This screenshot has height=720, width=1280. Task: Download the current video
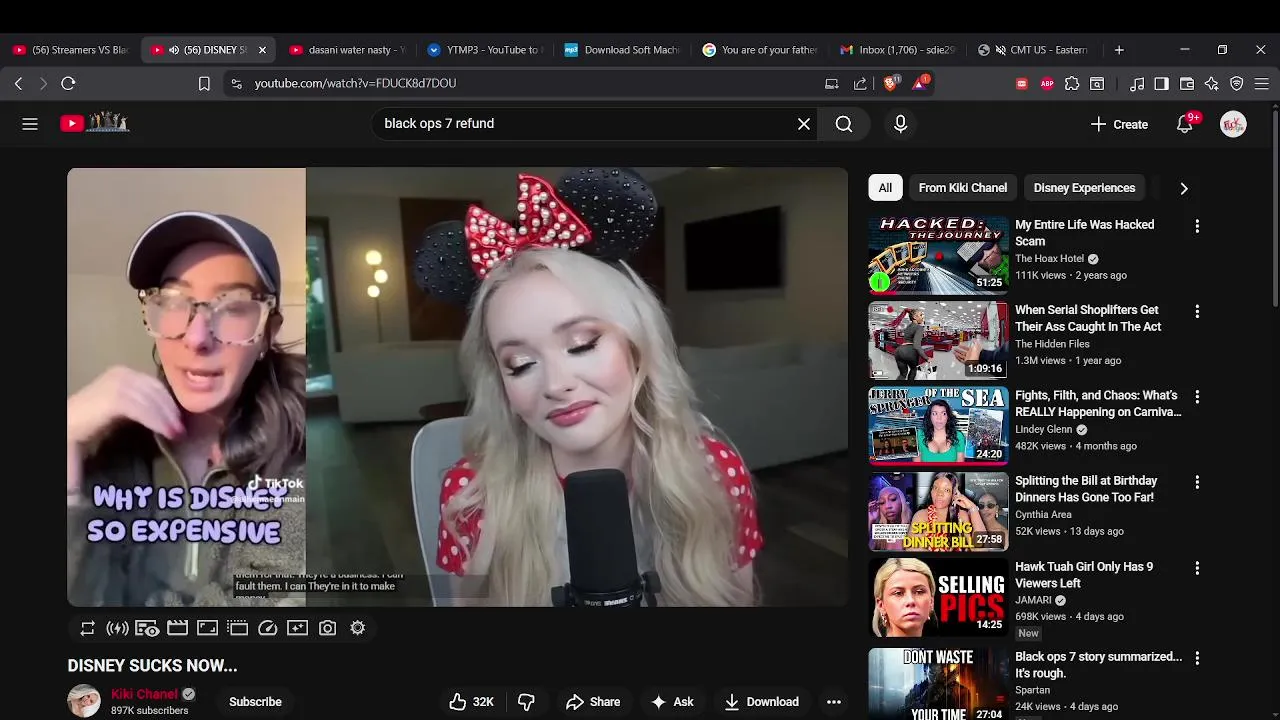pyautogui.click(x=762, y=702)
